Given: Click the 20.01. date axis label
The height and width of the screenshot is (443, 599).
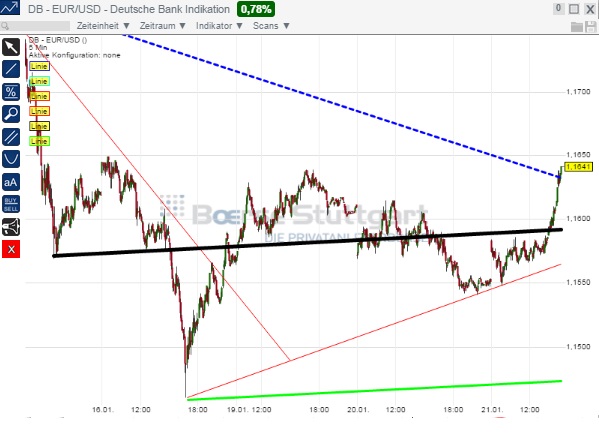Looking at the screenshot, I should pos(358,409).
